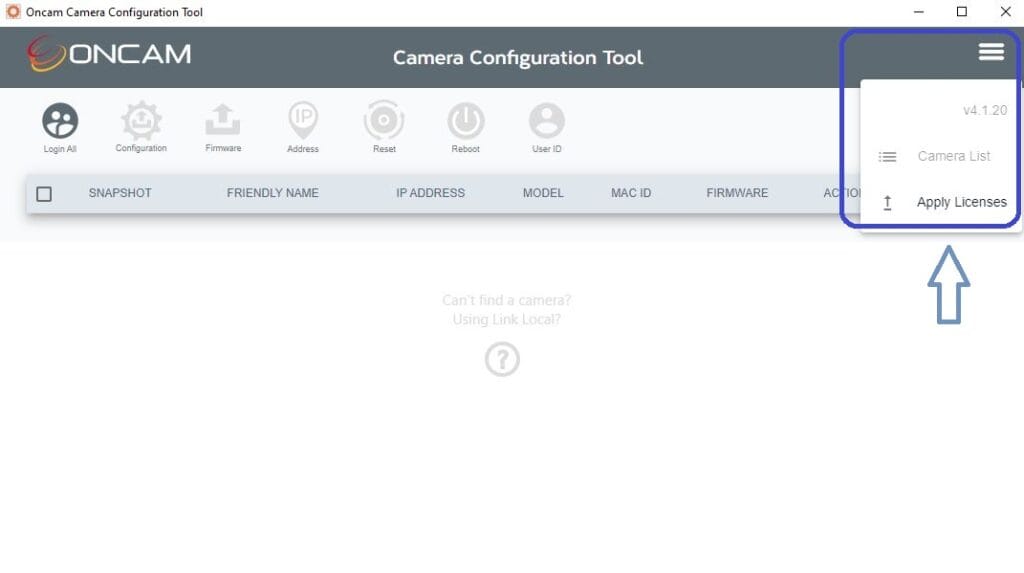The width and height of the screenshot is (1024, 573).
Task: Click the Oncam title bar app icon
Action: (13, 12)
